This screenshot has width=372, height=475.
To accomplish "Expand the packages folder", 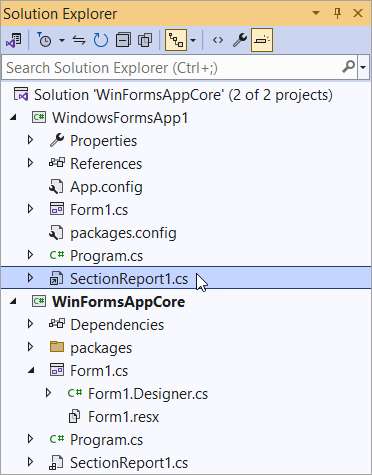I will click(x=30, y=347).
